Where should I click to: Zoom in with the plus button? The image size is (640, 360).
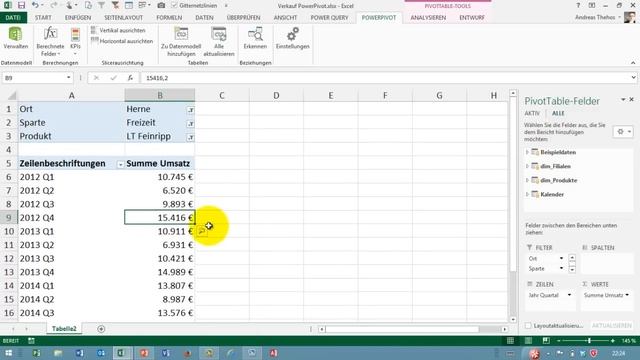tap(613, 341)
